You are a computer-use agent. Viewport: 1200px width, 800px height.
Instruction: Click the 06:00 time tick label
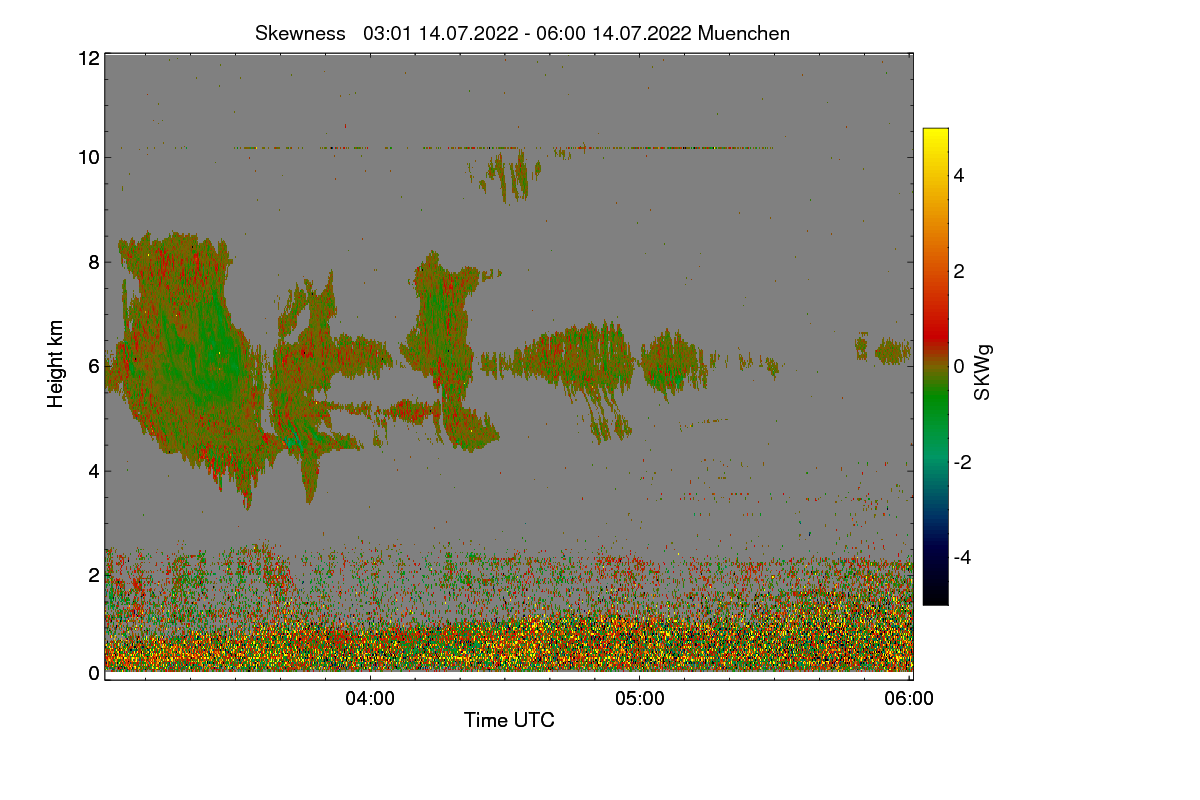(910, 700)
